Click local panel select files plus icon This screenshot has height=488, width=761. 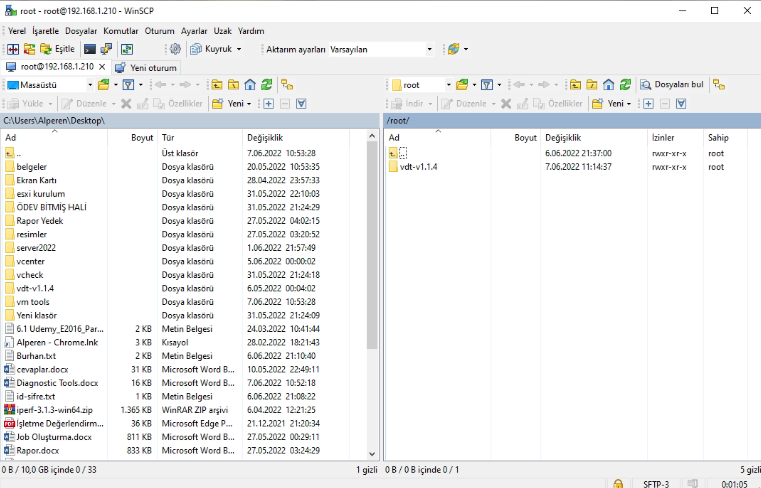click(268, 103)
